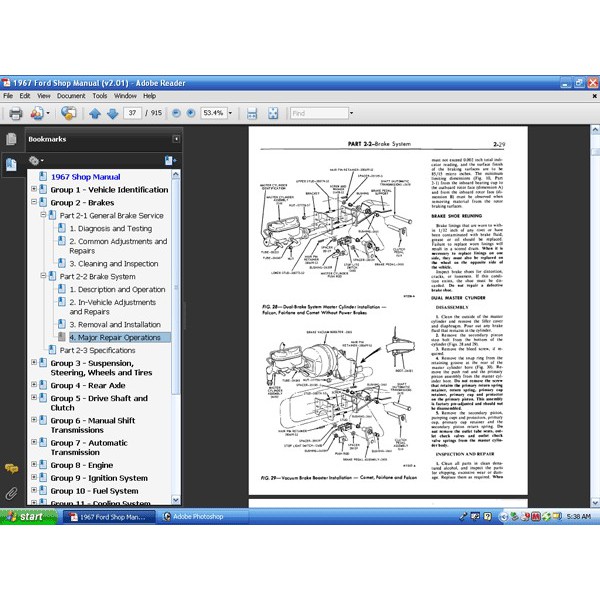This screenshot has width=600, height=600.
Task: Open the Document menu
Action: tap(71, 96)
